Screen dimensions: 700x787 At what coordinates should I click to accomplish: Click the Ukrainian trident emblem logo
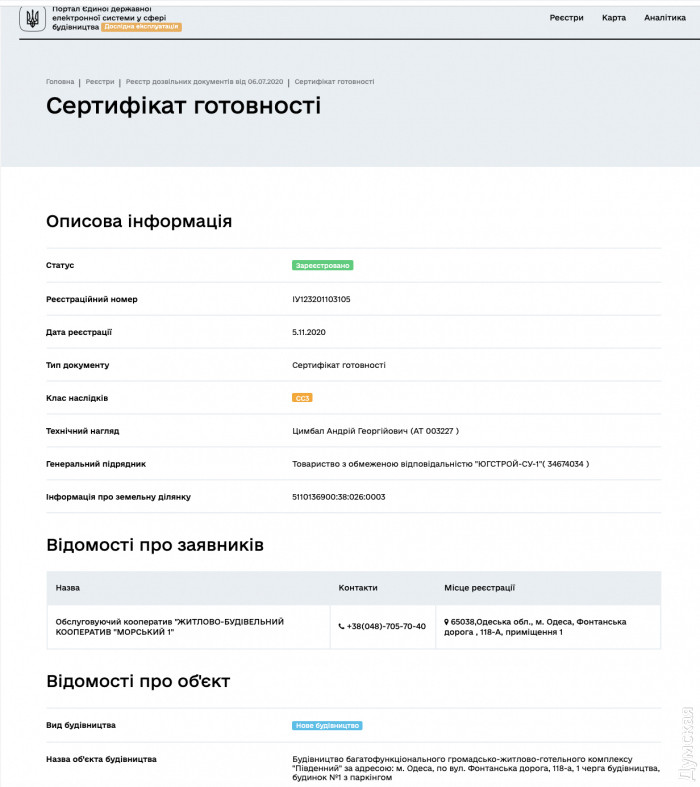click(x=32, y=18)
